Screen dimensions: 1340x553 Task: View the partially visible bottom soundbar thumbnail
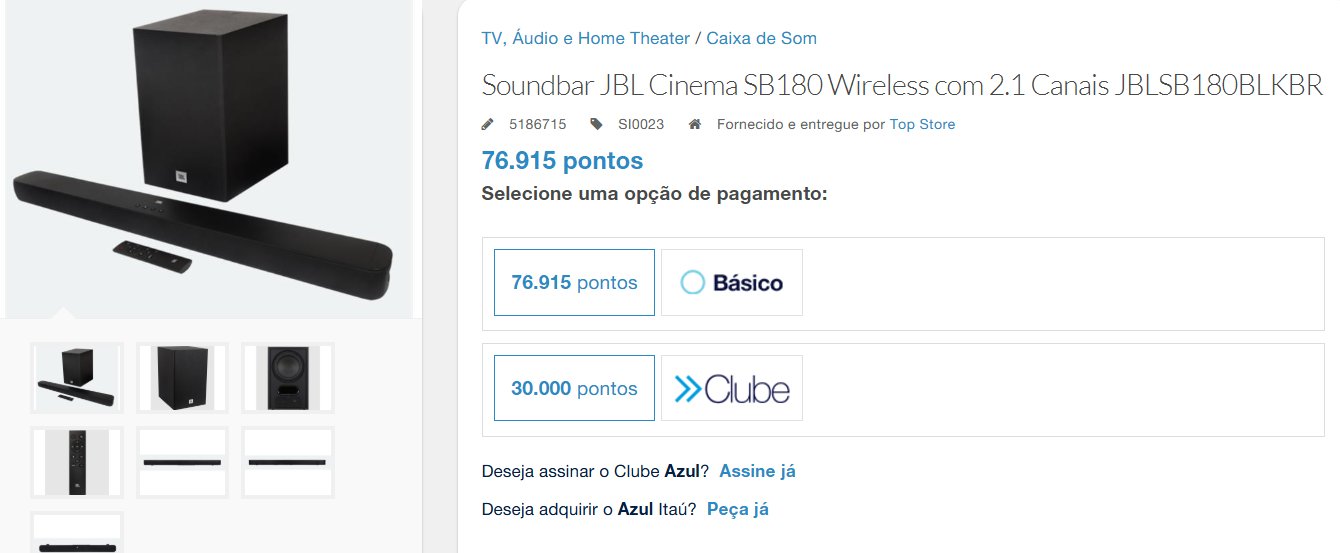click(77, 532)
